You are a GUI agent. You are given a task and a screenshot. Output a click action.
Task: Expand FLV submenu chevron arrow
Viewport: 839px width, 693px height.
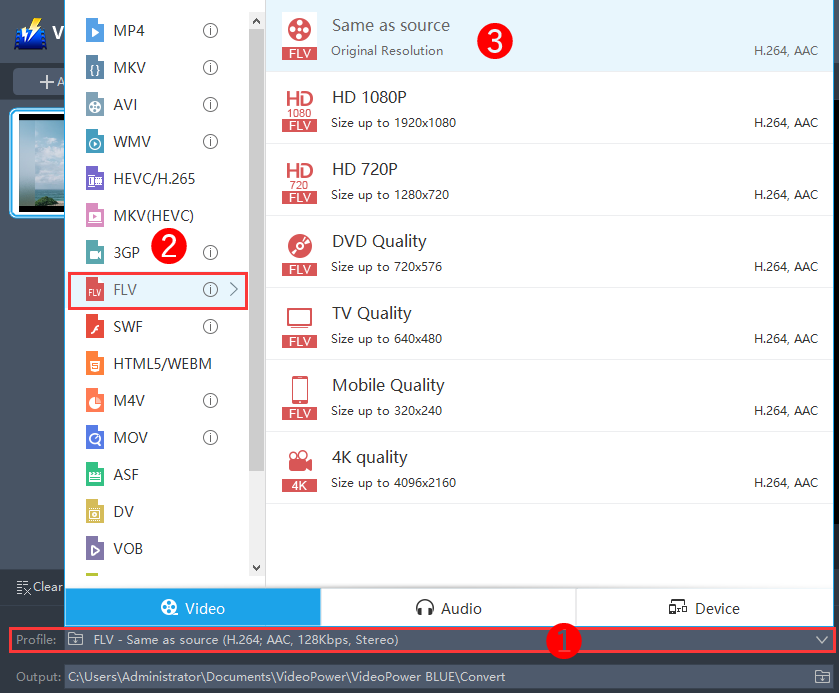tap(234, 290)
